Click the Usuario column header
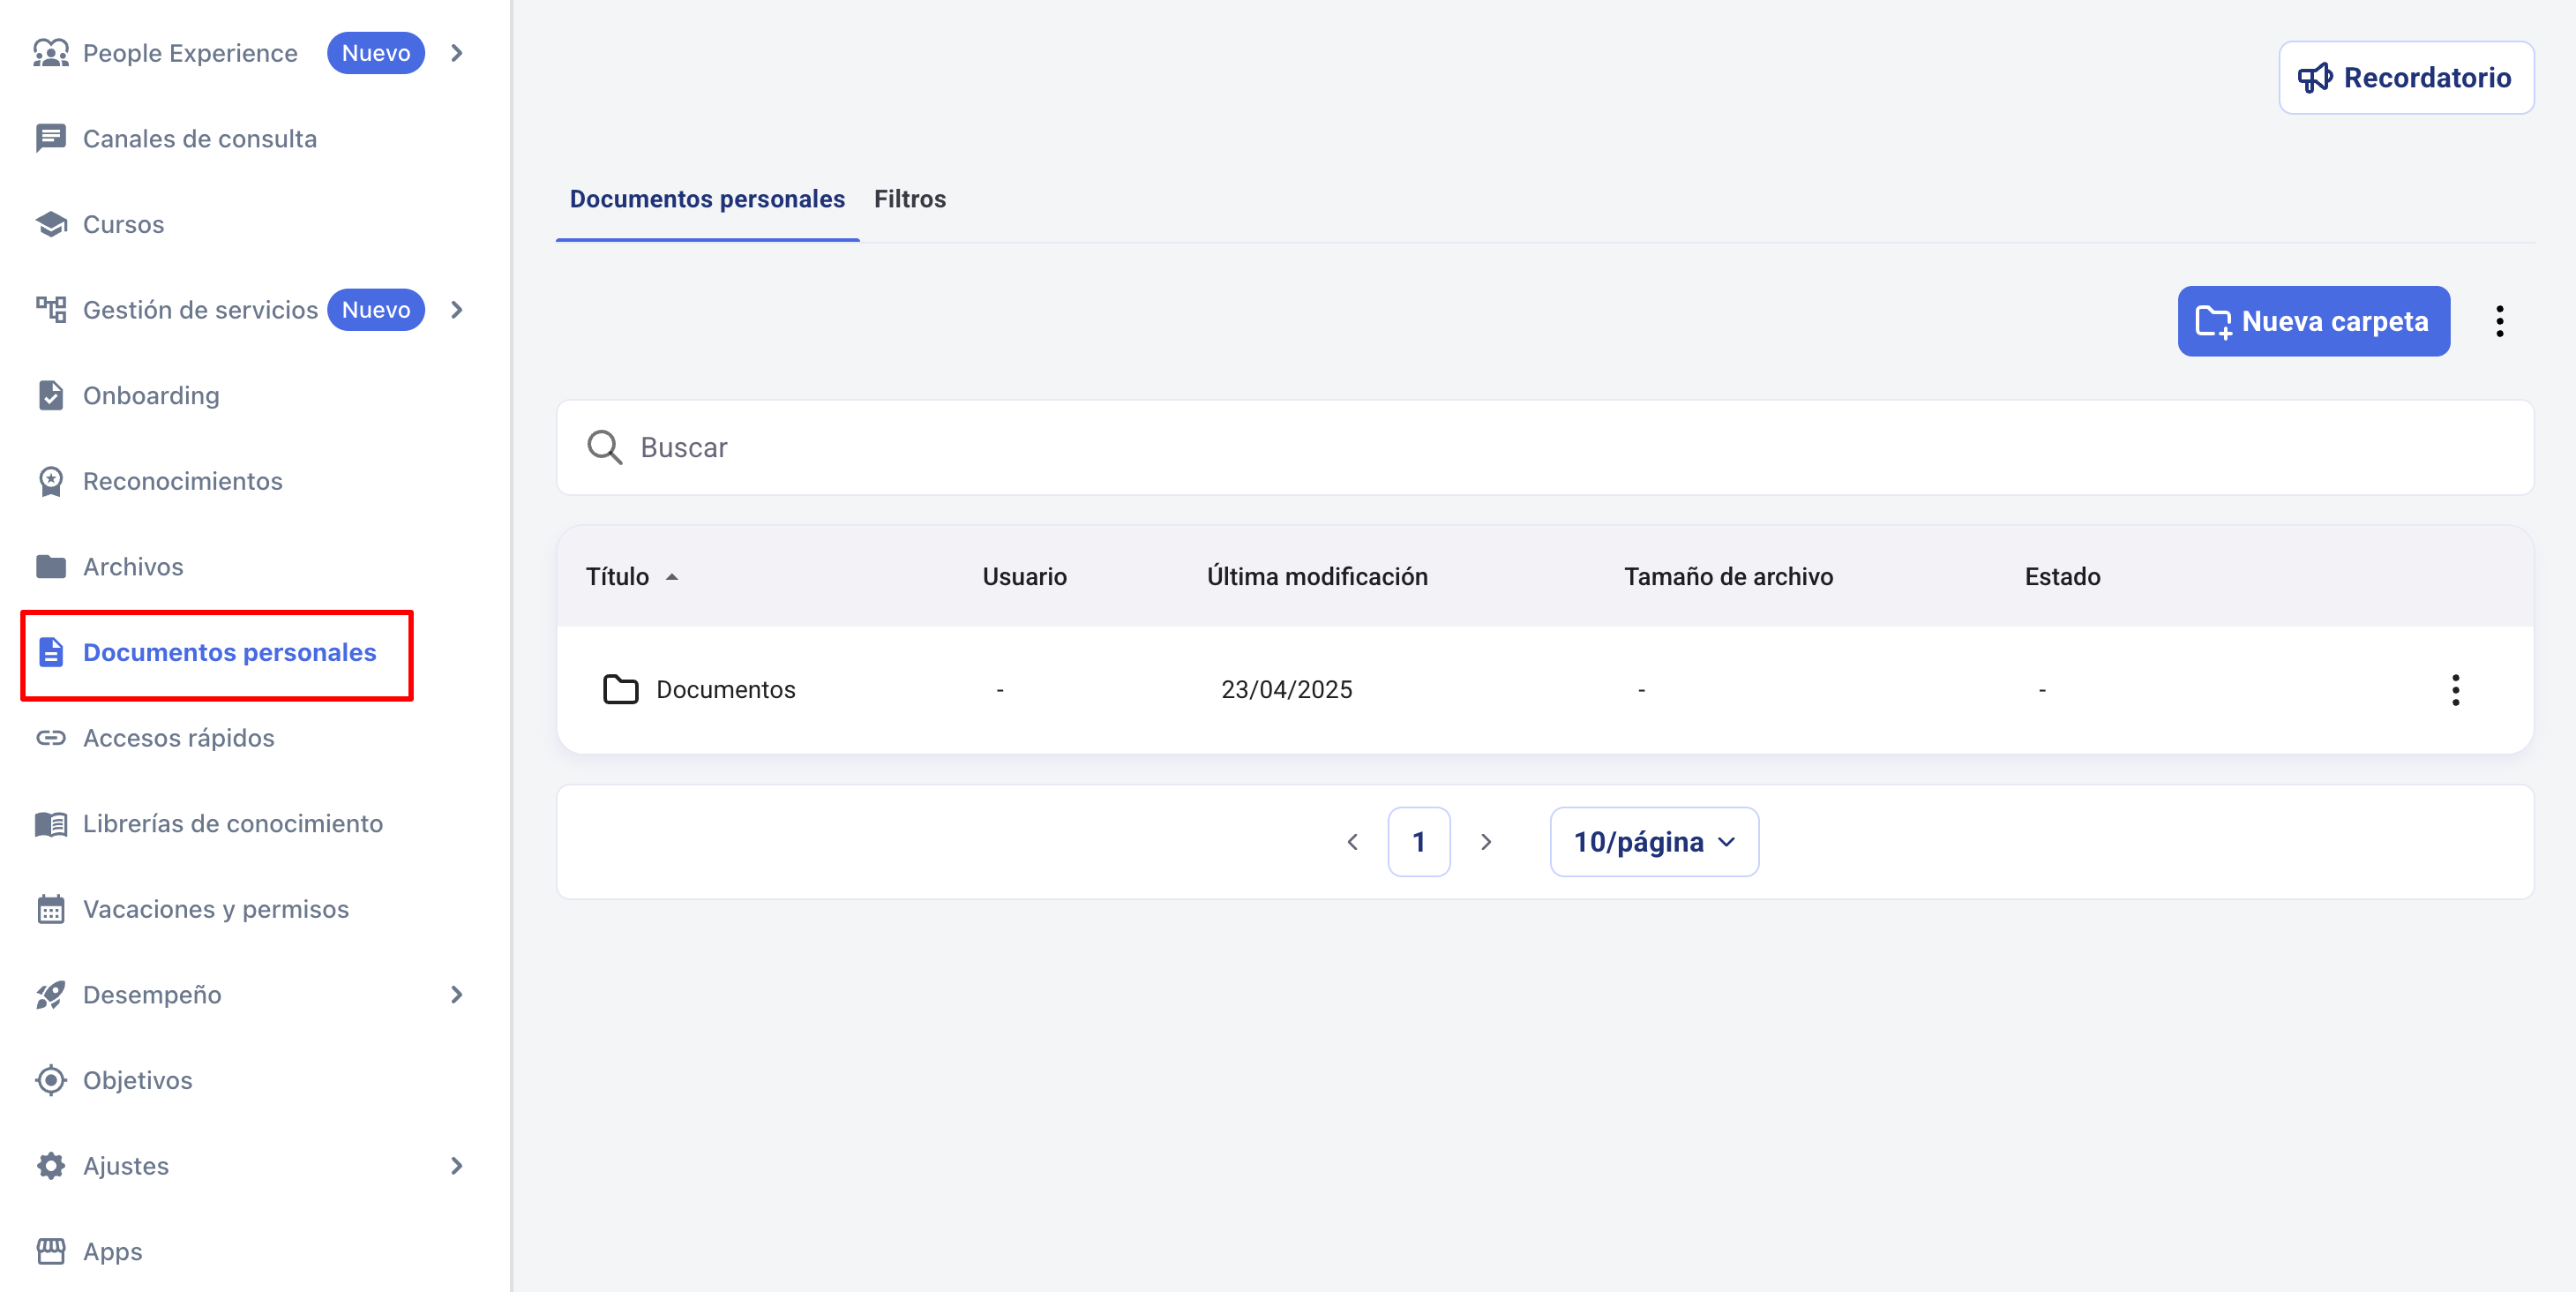2576x1292 pixels. (x=1024, y=577)
